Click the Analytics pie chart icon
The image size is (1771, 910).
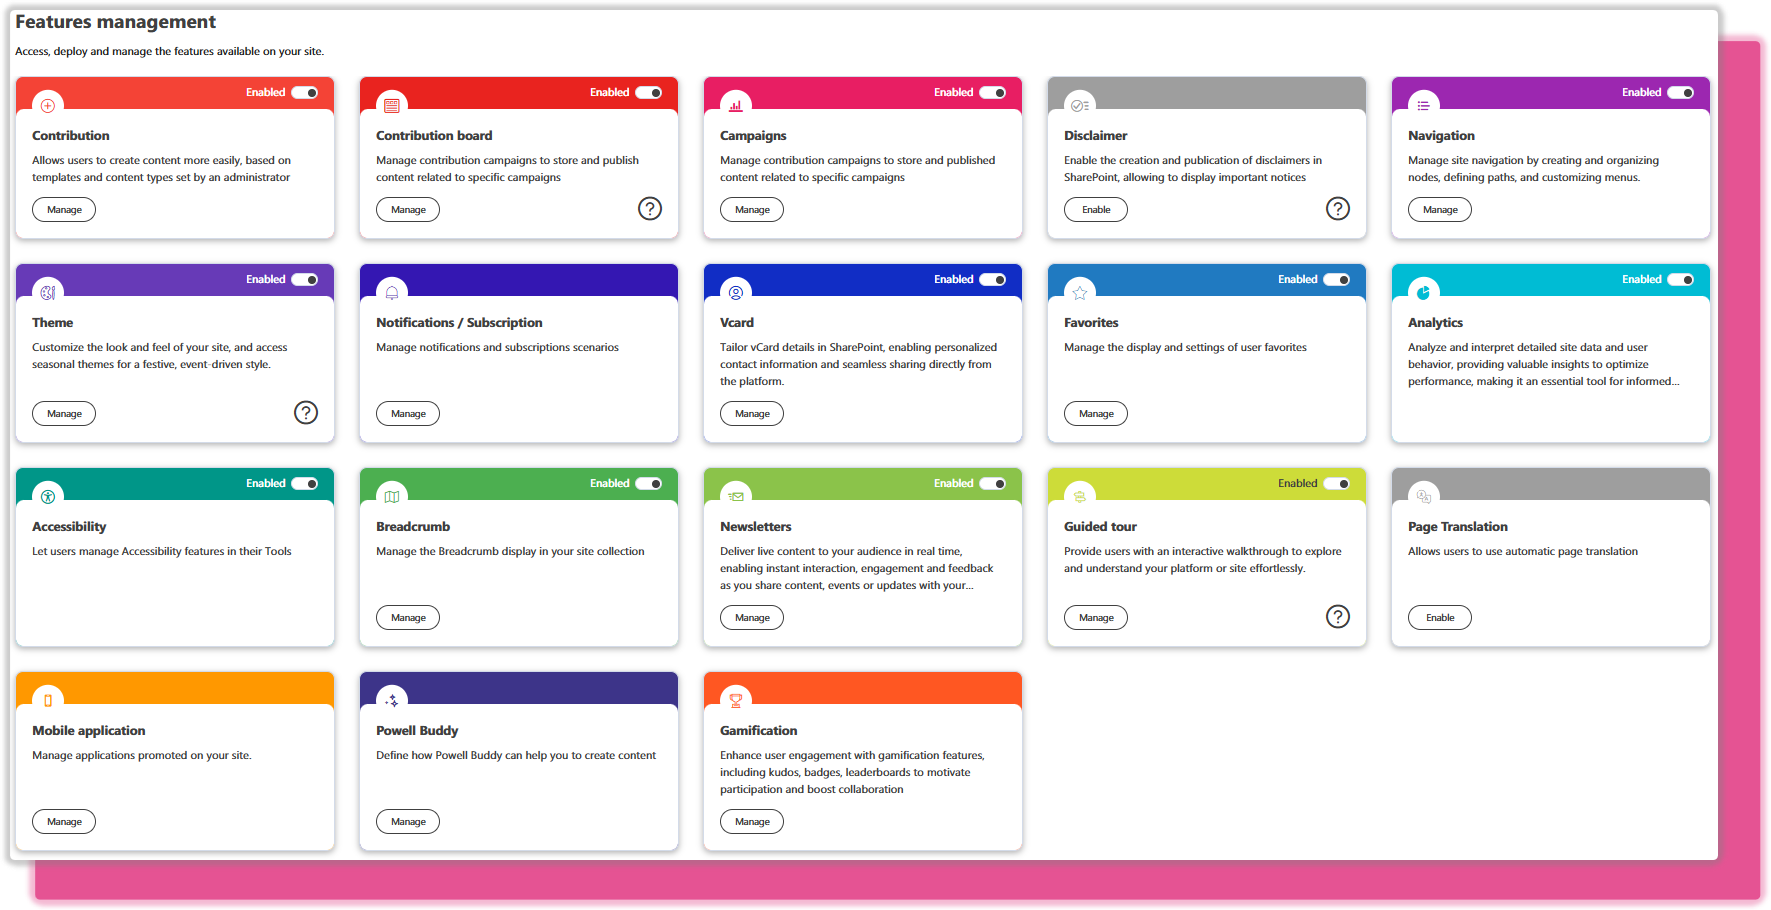point(1424,292)
